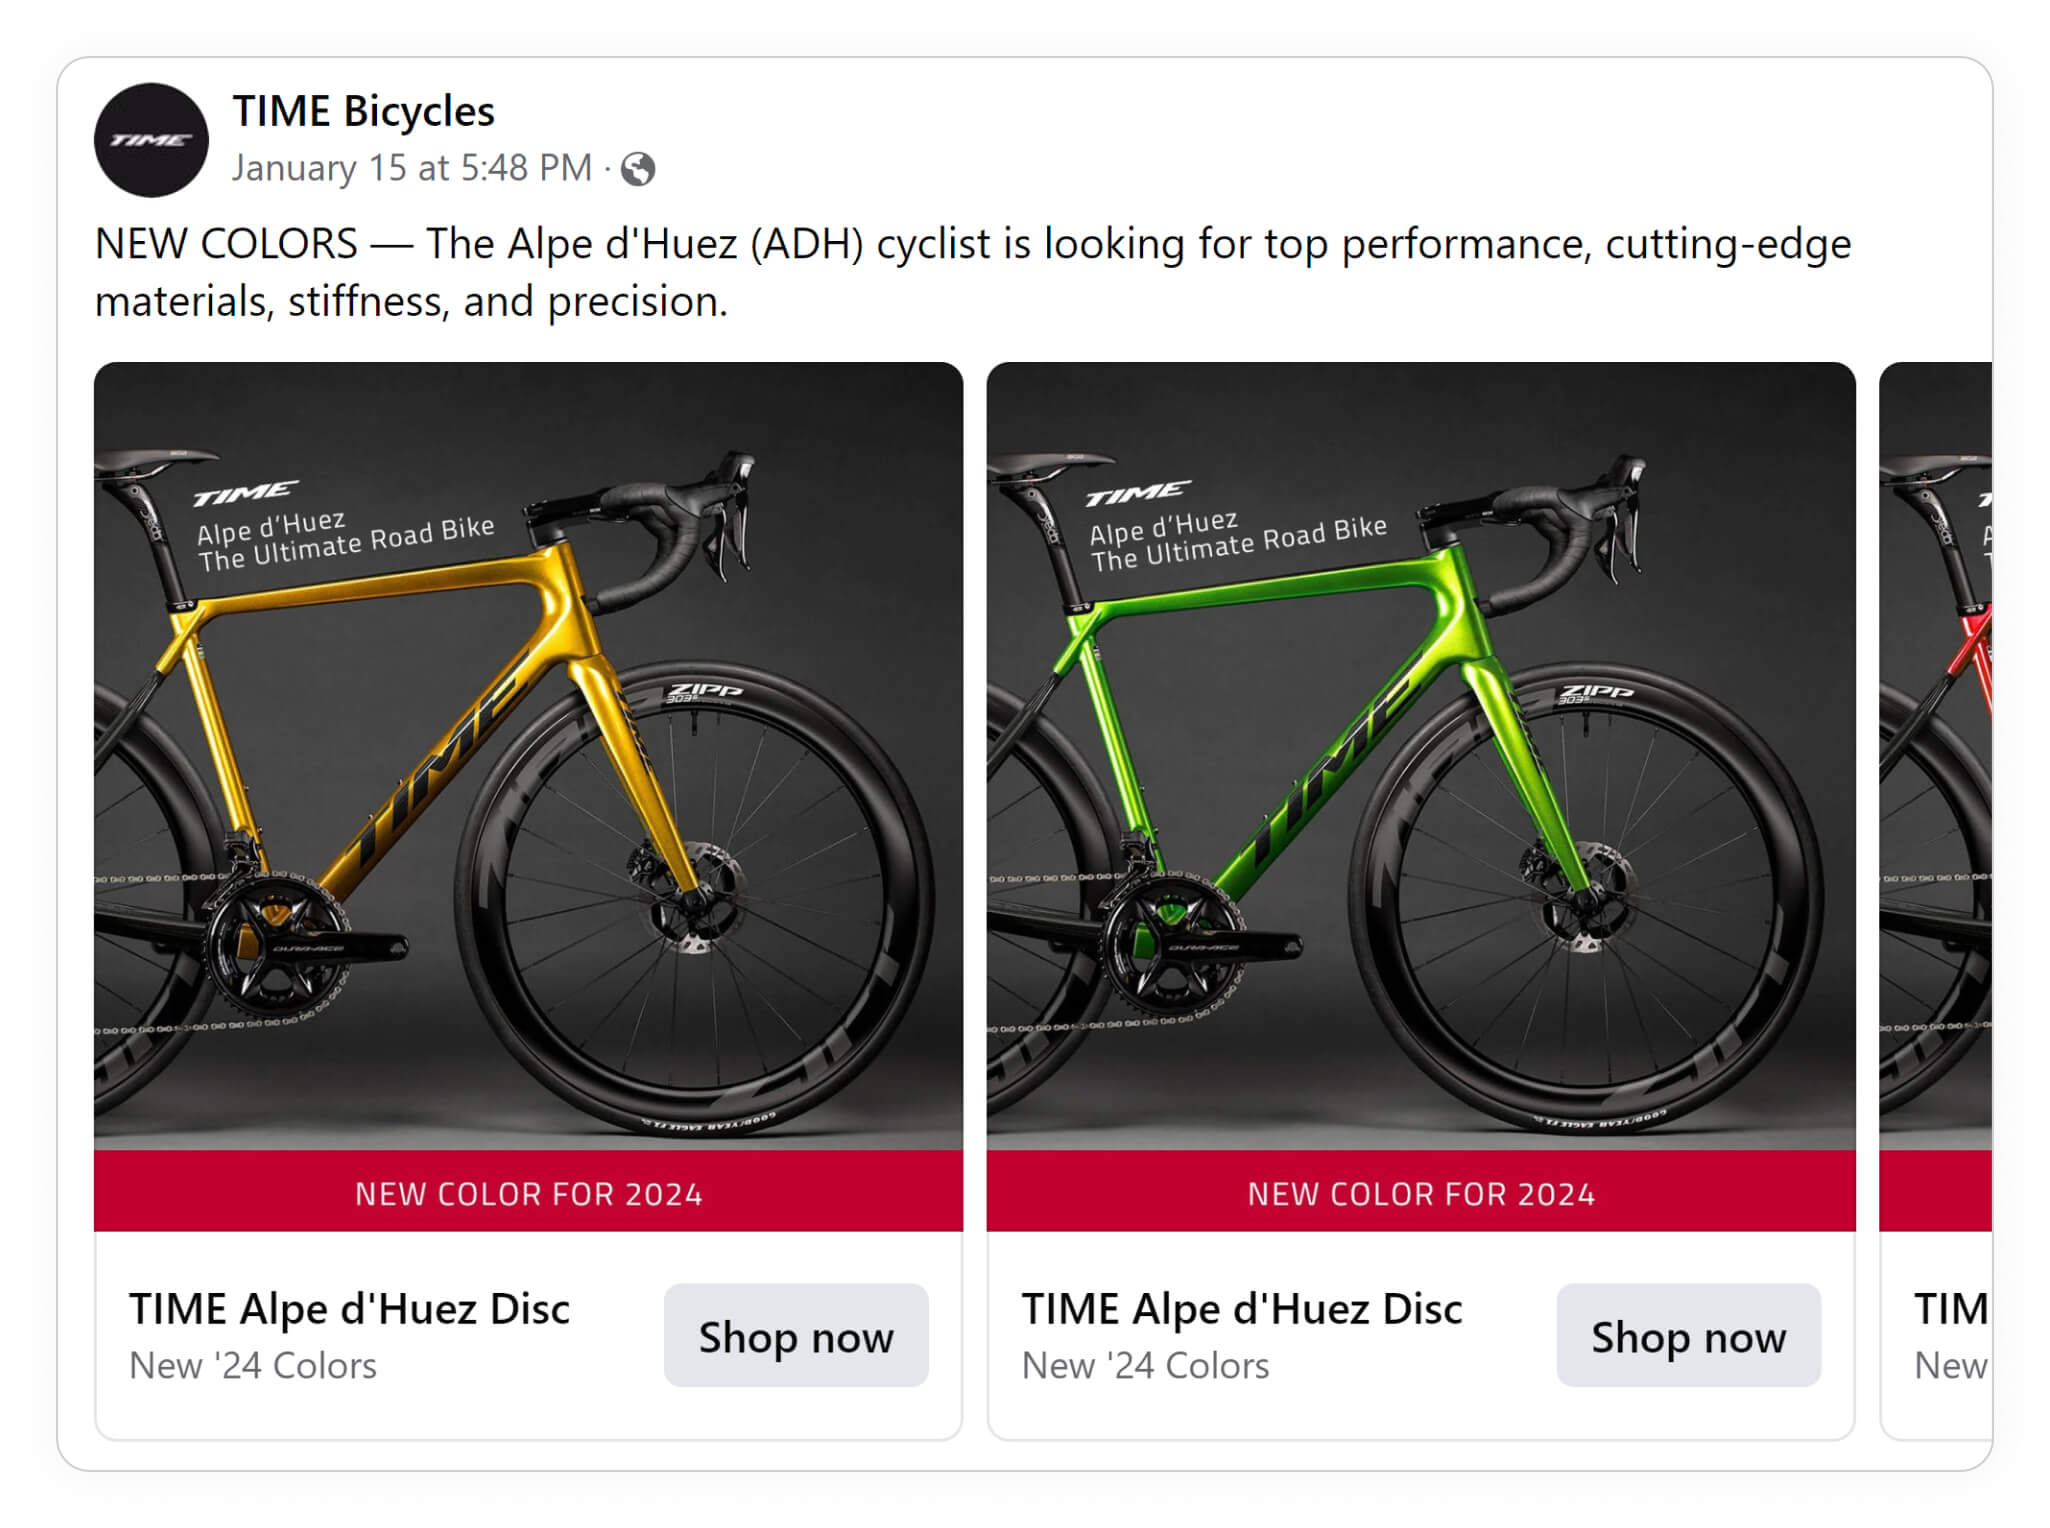
Task: Open the TIME Bicycles page name link
Action: (x=363, y=111)
